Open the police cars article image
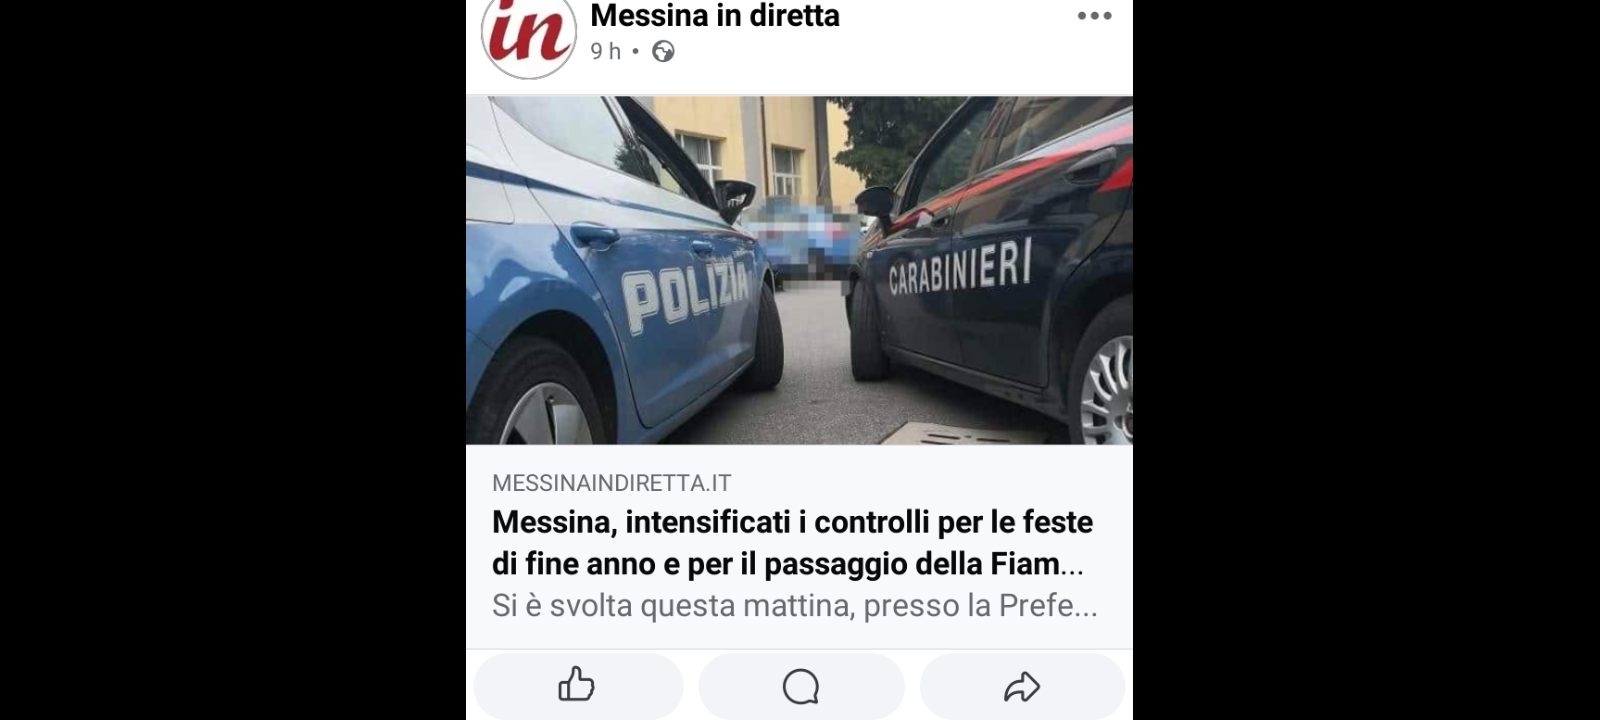 pos(799,270)
